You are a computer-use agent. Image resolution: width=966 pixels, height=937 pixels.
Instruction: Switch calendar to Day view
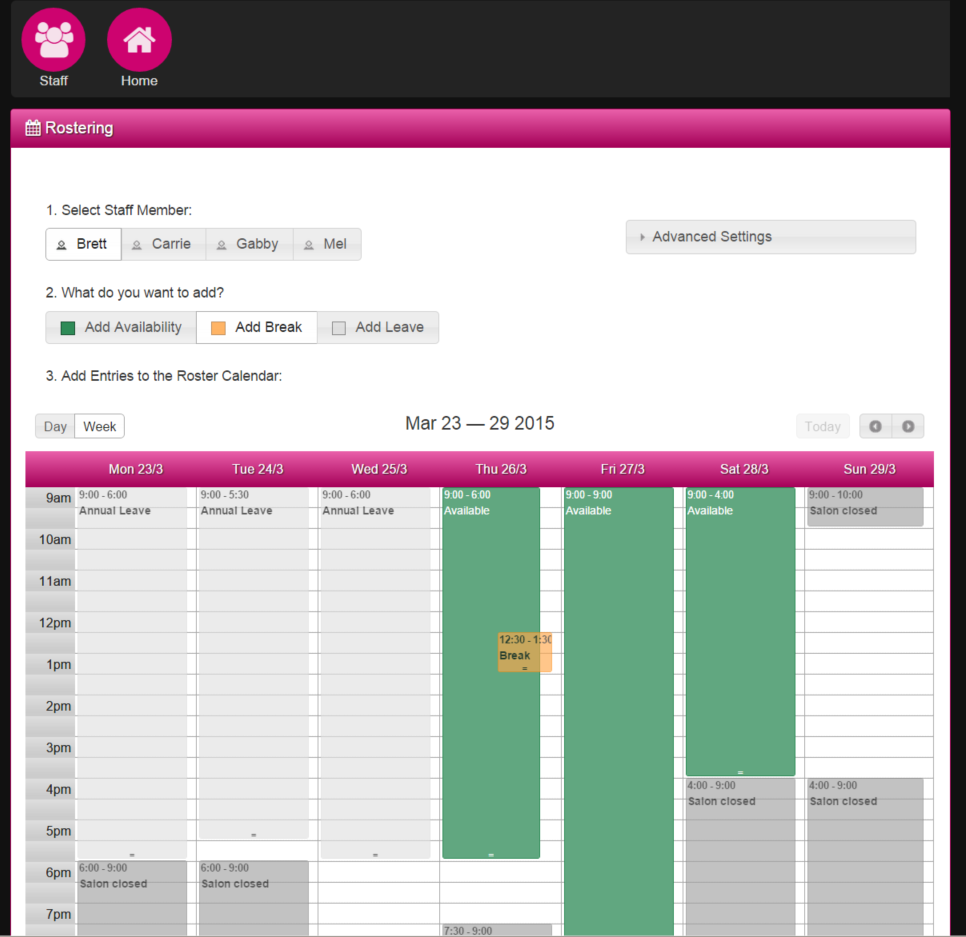(x=55, y=426)
